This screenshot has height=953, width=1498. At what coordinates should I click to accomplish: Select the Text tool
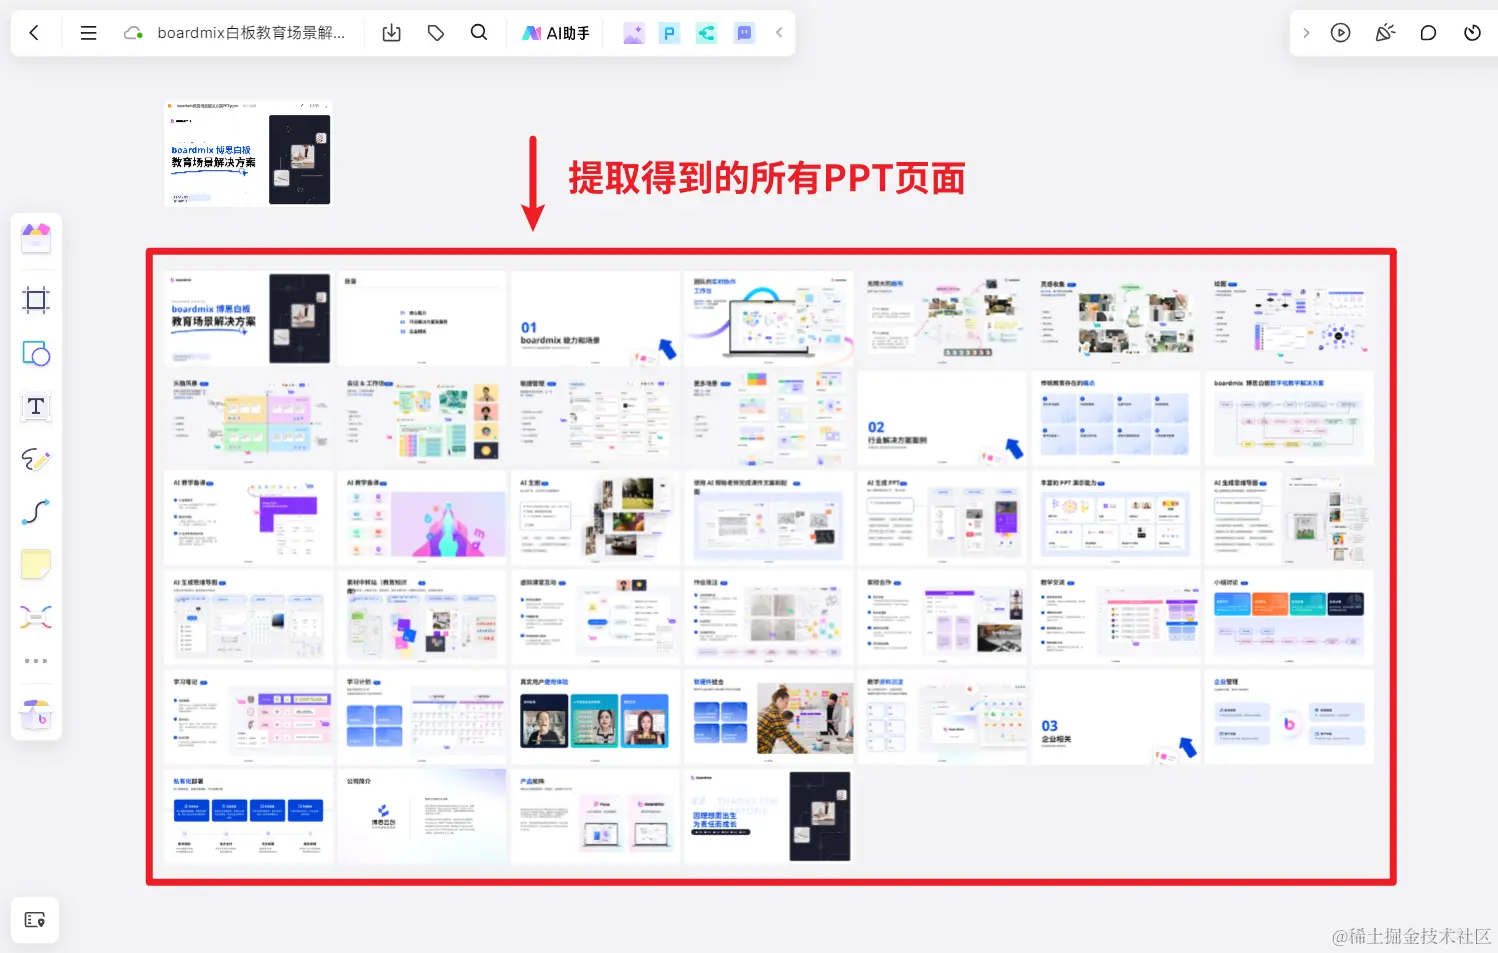36,406
